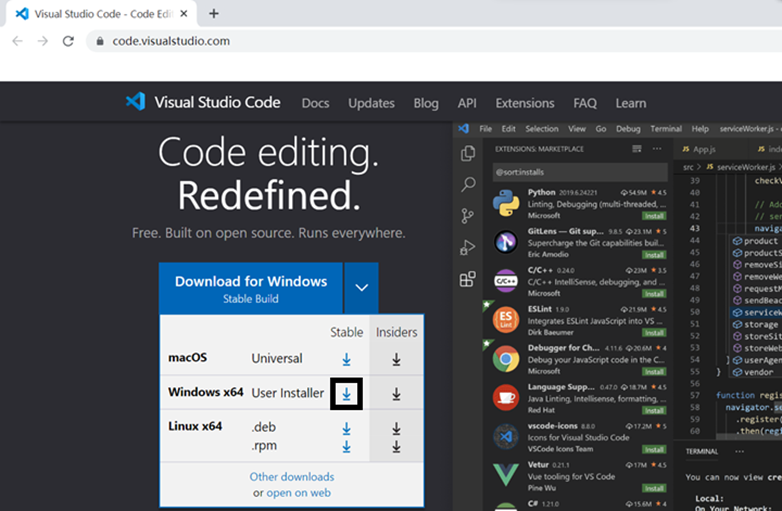Open the Other downloads link
This screenshot has width=782, height=511.
292,477
